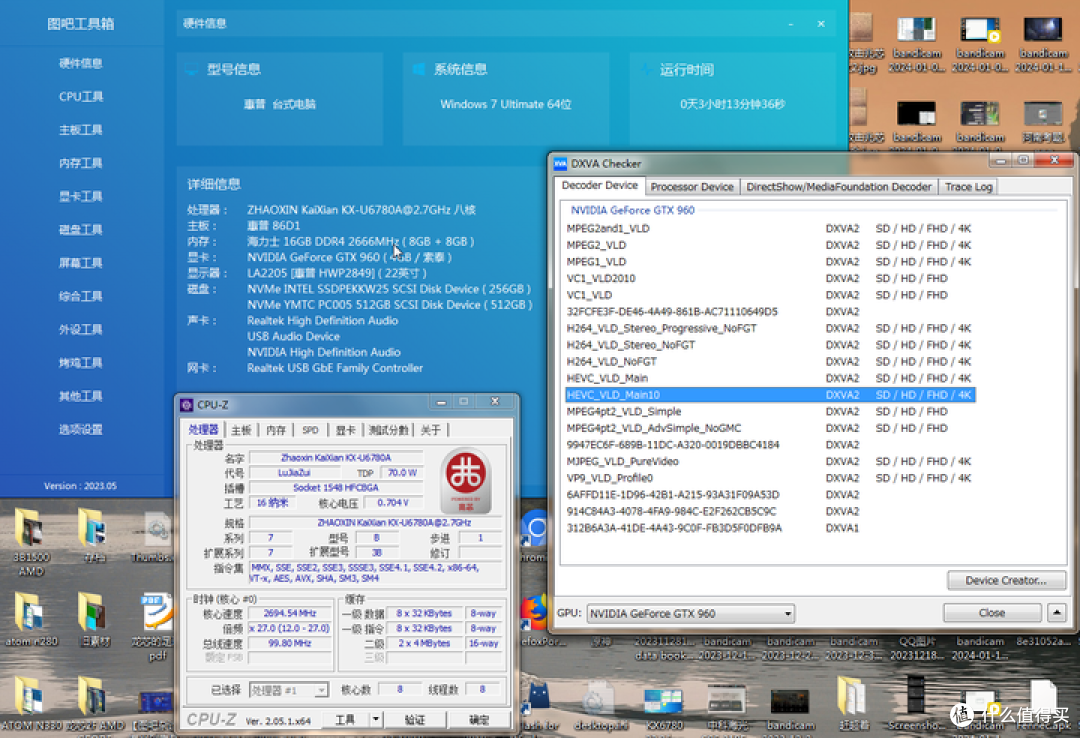Open the atom r280 desktop folder

pyautogui.click(x=31, y=619)
